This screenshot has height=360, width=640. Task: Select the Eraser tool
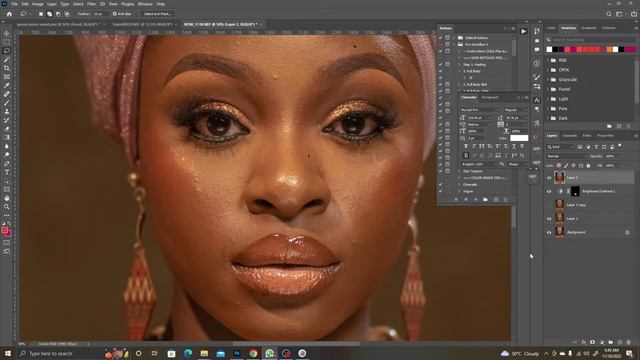7,129
